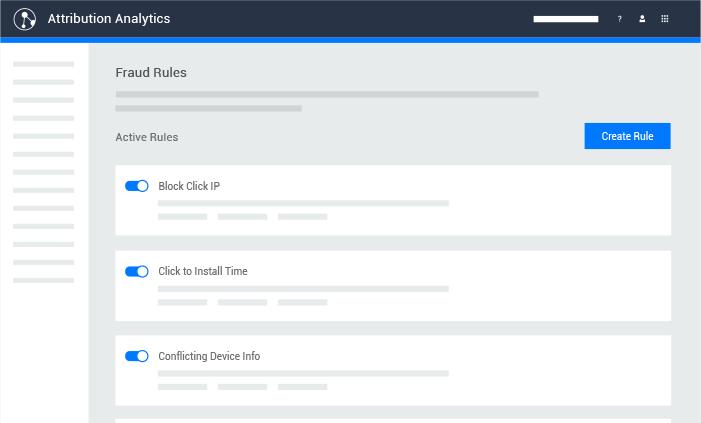
Task: Click the Block Click IP rule card body
Action: point(393,200)
